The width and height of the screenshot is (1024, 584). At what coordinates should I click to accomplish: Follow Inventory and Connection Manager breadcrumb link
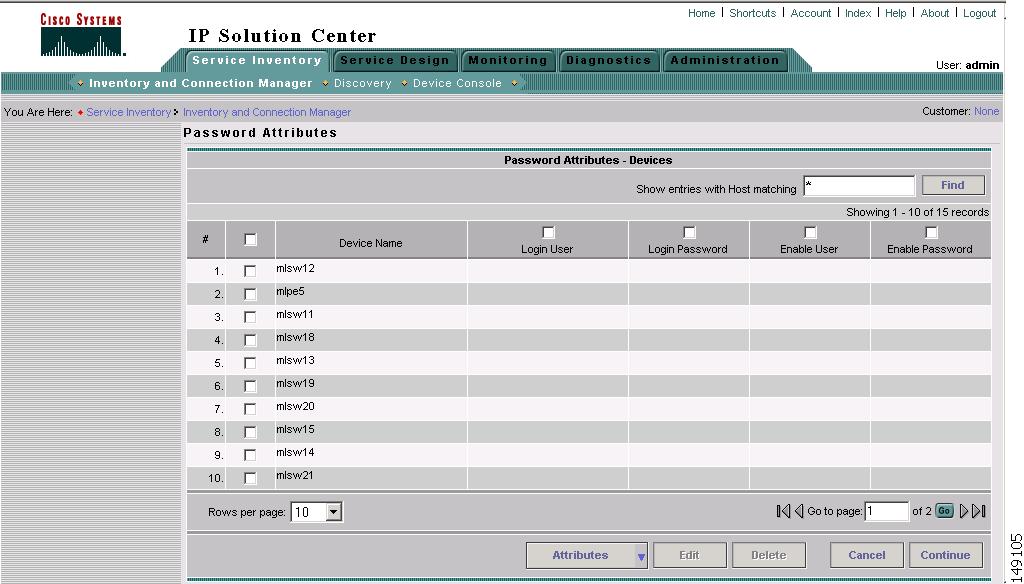[x=266, y=112]
